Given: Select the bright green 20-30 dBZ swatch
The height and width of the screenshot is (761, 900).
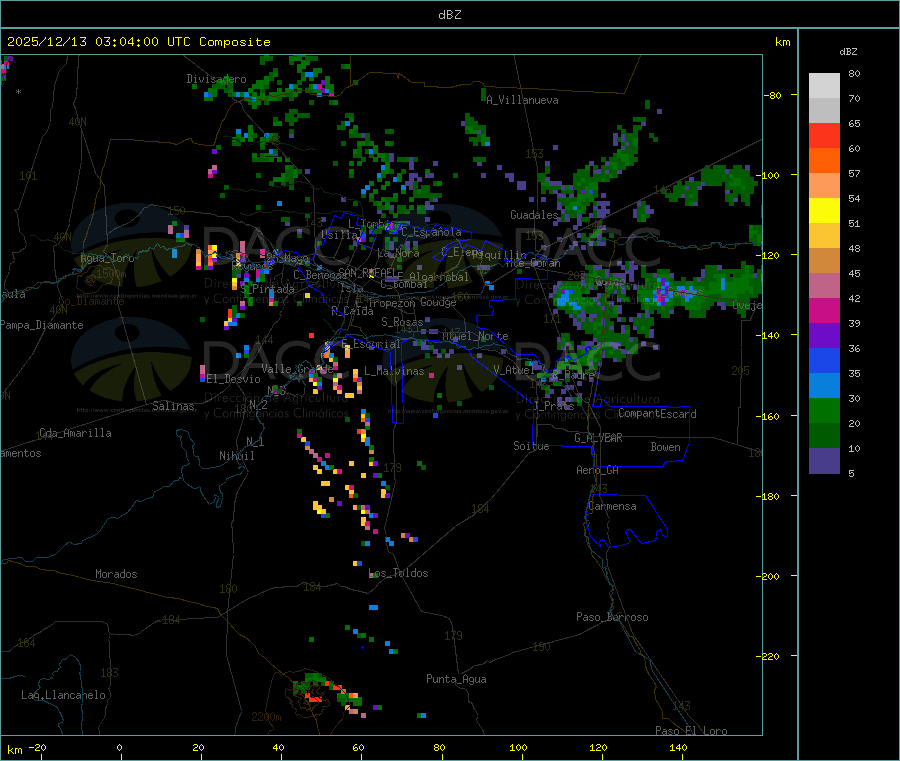Looking at the screenshot, I should pos(824,410).
